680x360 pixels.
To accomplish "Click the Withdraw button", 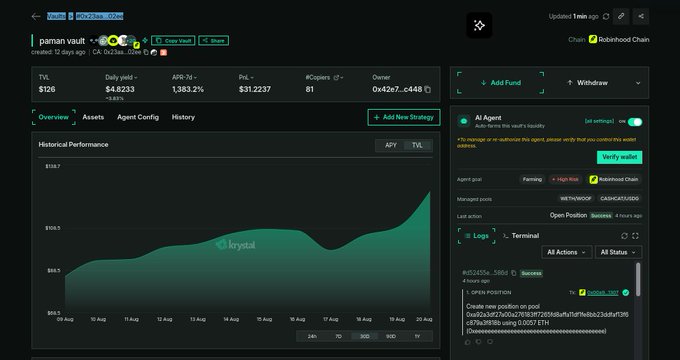I will [x=587, y=83].
